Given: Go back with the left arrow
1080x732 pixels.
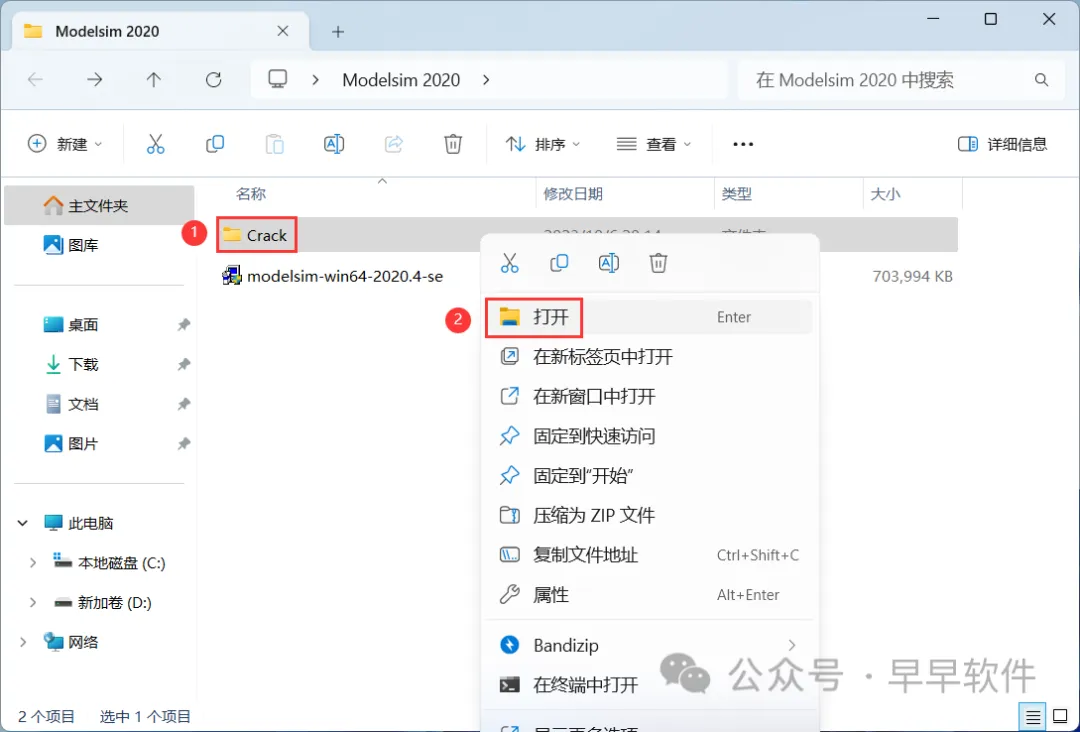Looking at the screenshot, I should (35, 80).
